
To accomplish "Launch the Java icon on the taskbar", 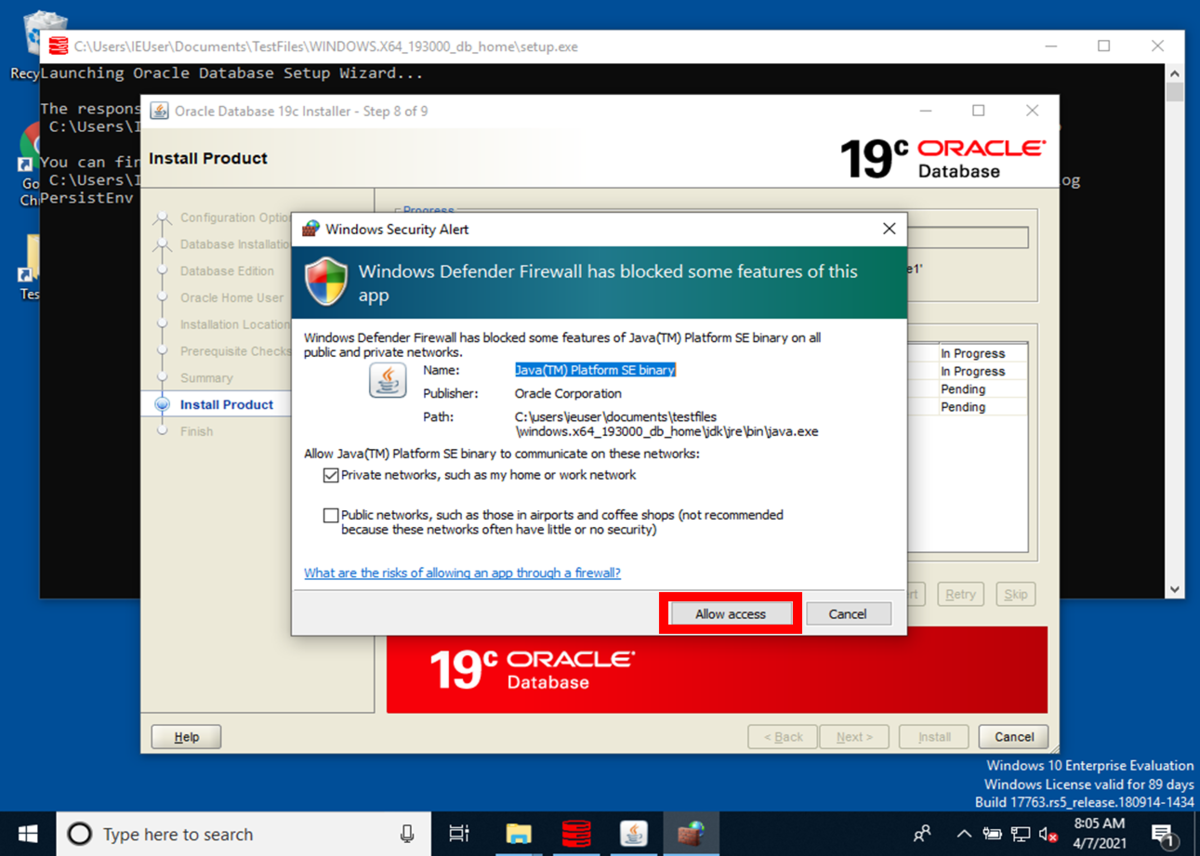I will 634,833.
